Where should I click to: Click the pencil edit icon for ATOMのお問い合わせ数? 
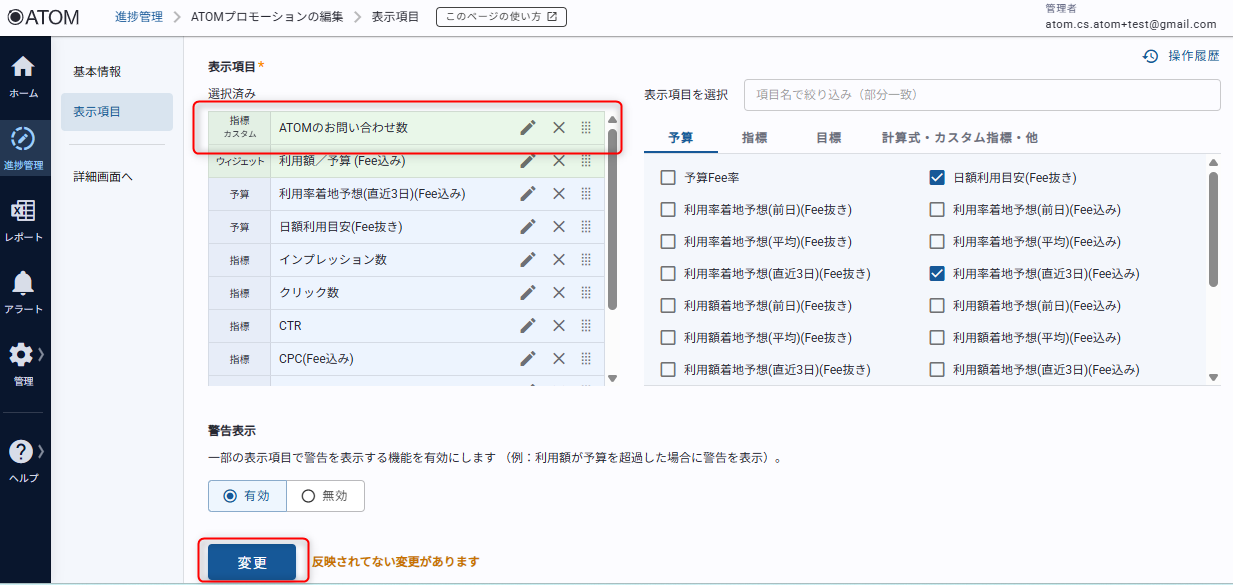(x=528, y=127)
